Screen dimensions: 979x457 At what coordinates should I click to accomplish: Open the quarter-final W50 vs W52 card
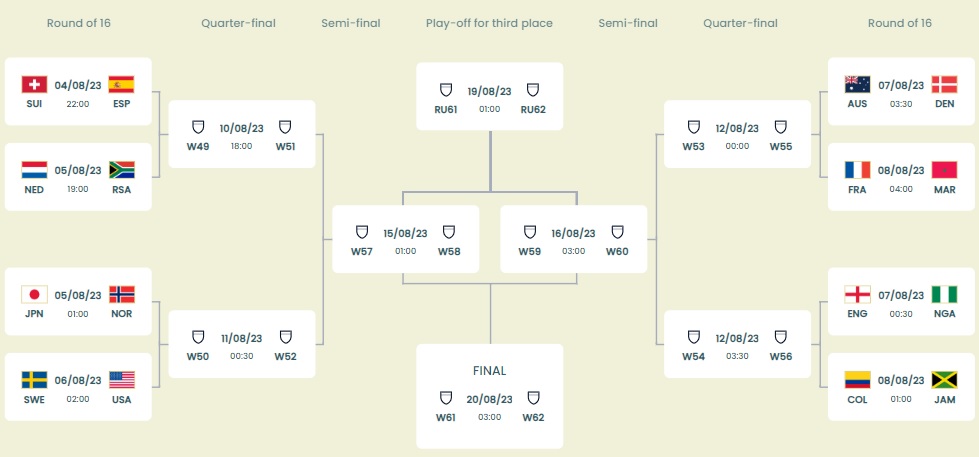[242, 344]
